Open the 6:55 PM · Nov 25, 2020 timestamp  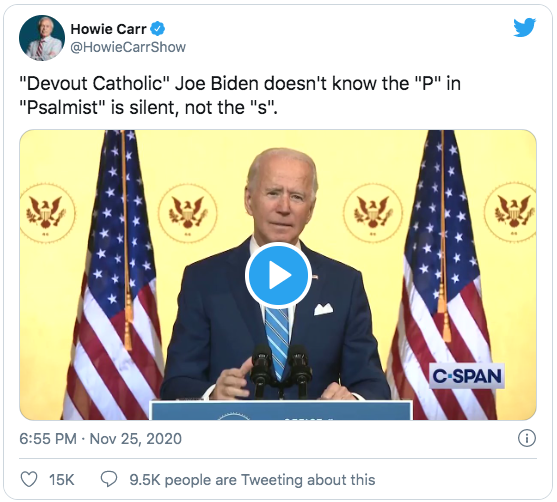101,439
